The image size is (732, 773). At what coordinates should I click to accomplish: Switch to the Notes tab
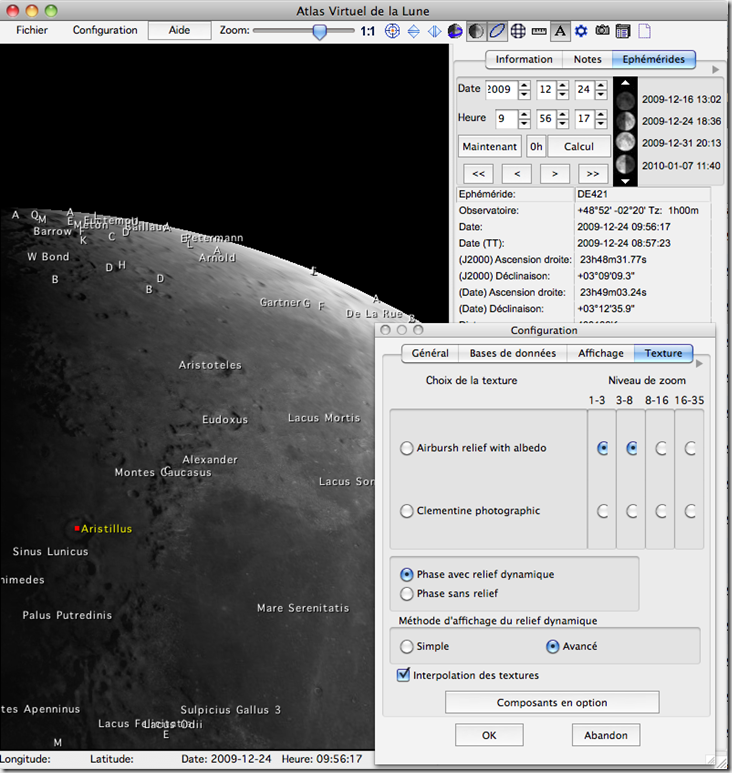click(x=587, y=59)
